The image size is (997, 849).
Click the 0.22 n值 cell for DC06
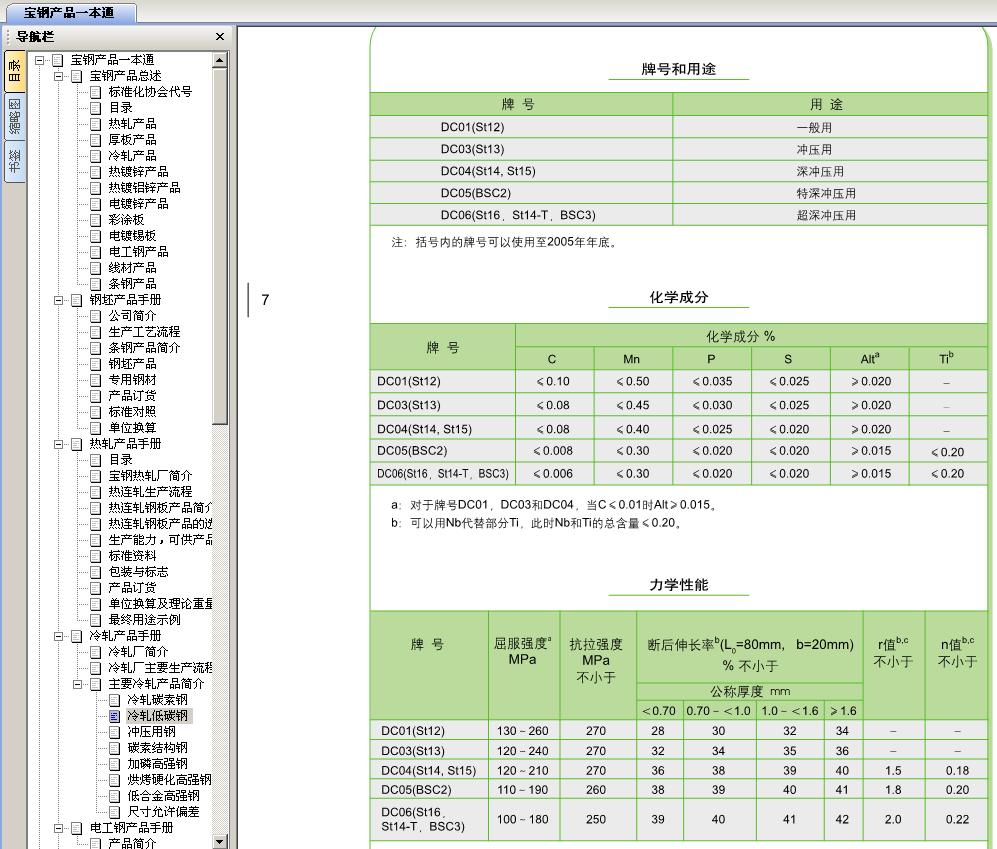pyautogui.click(x=957, y=820)
